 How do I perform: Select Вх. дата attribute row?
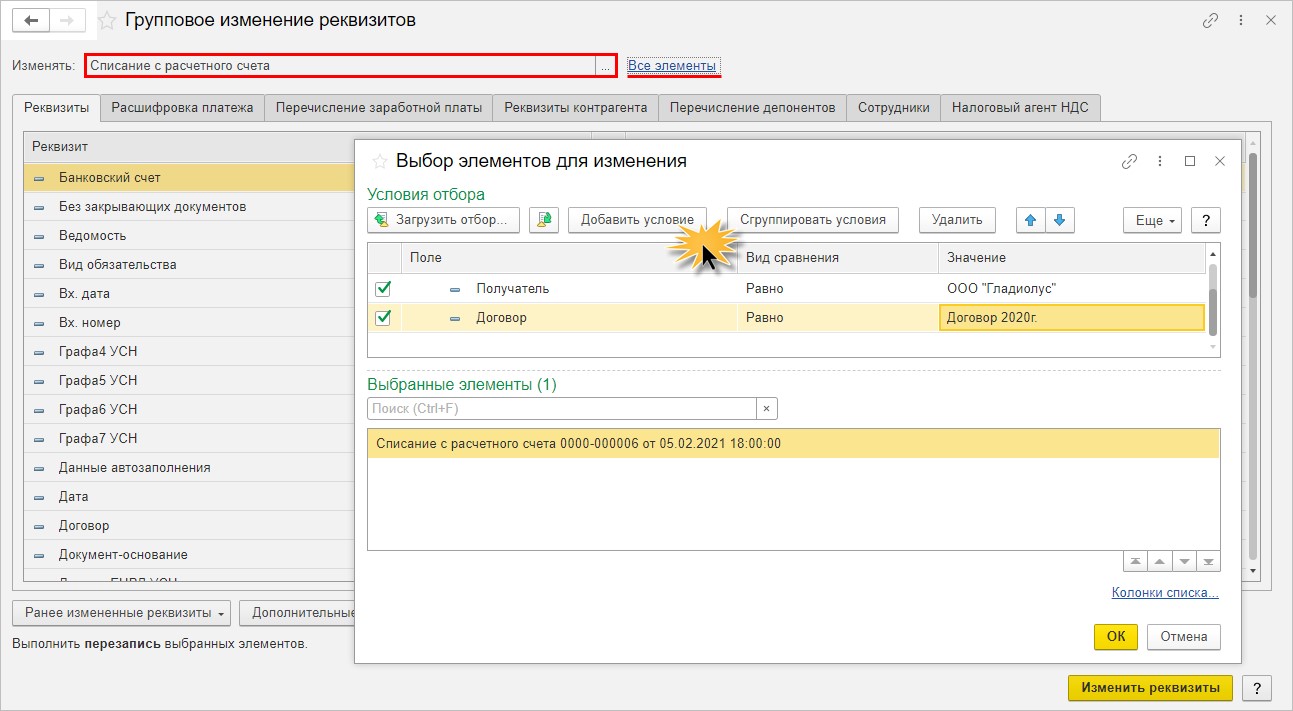[x=190, y=294]
